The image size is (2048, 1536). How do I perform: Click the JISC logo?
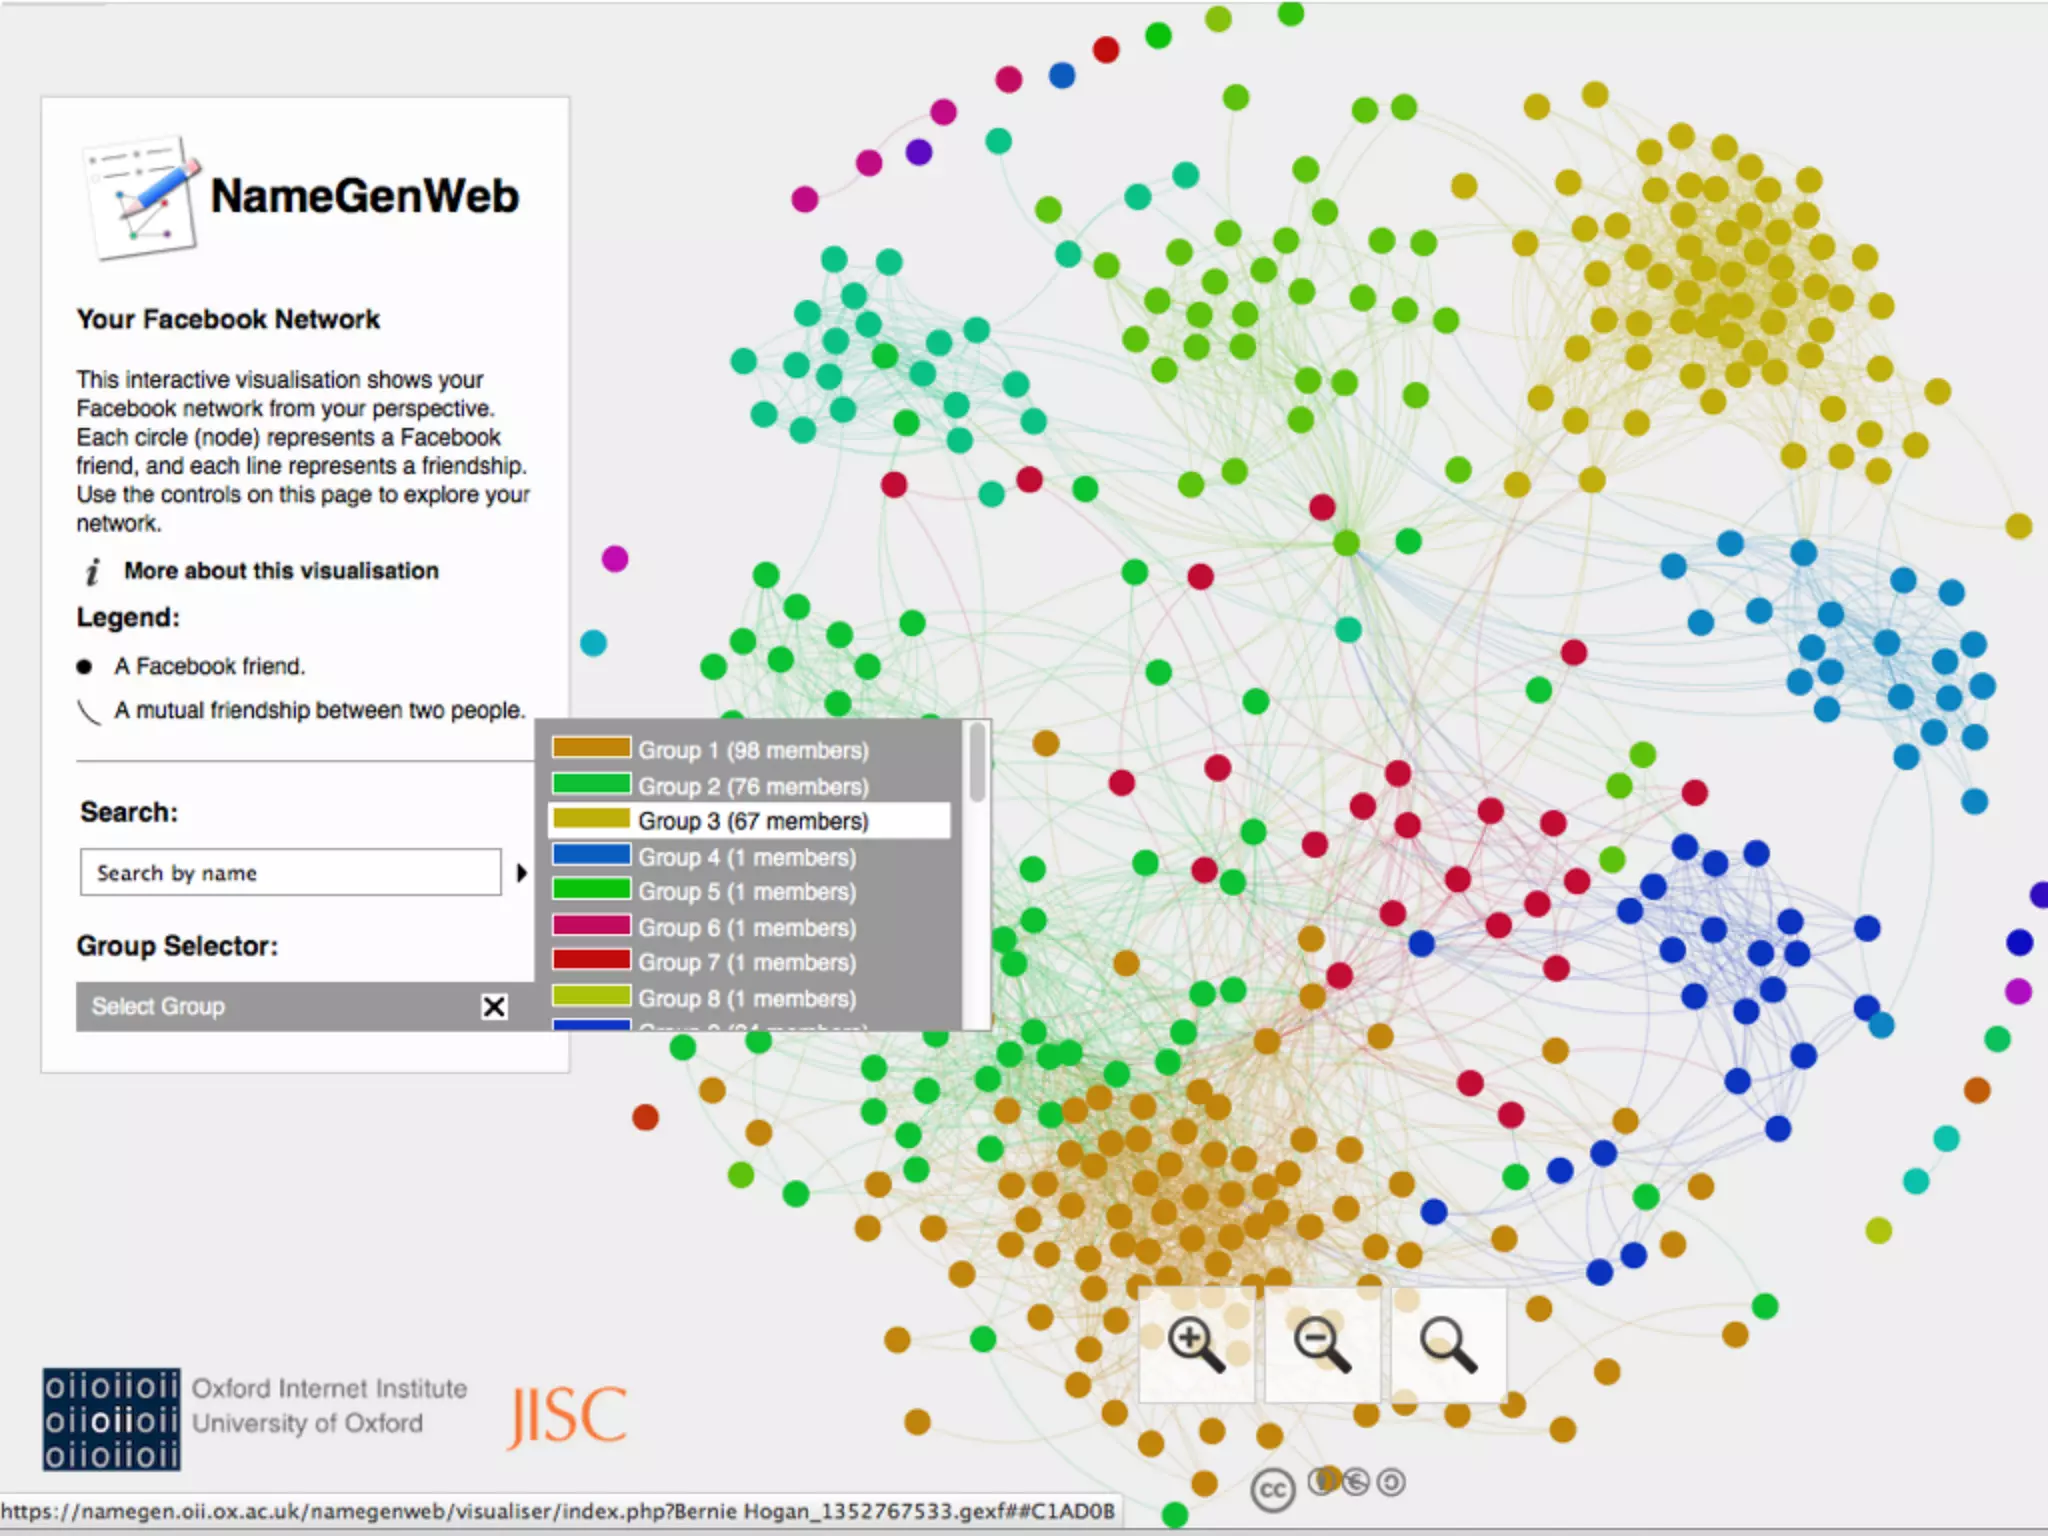(567, 1417)
